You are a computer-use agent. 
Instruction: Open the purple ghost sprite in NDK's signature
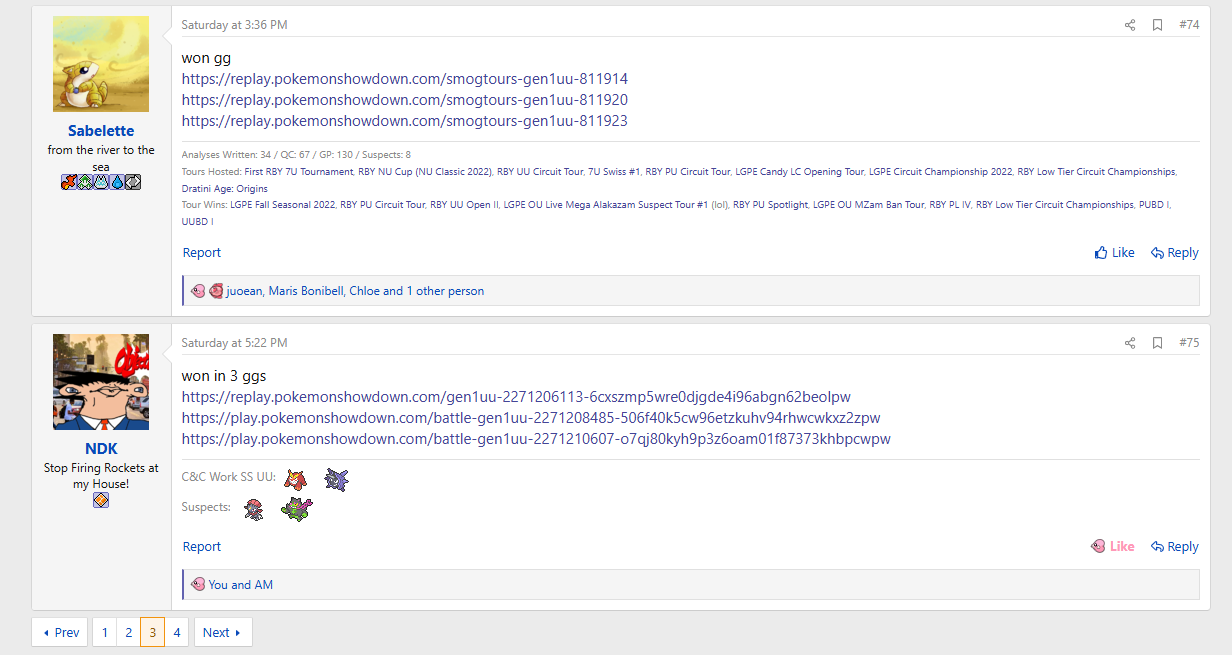(336, 480)
